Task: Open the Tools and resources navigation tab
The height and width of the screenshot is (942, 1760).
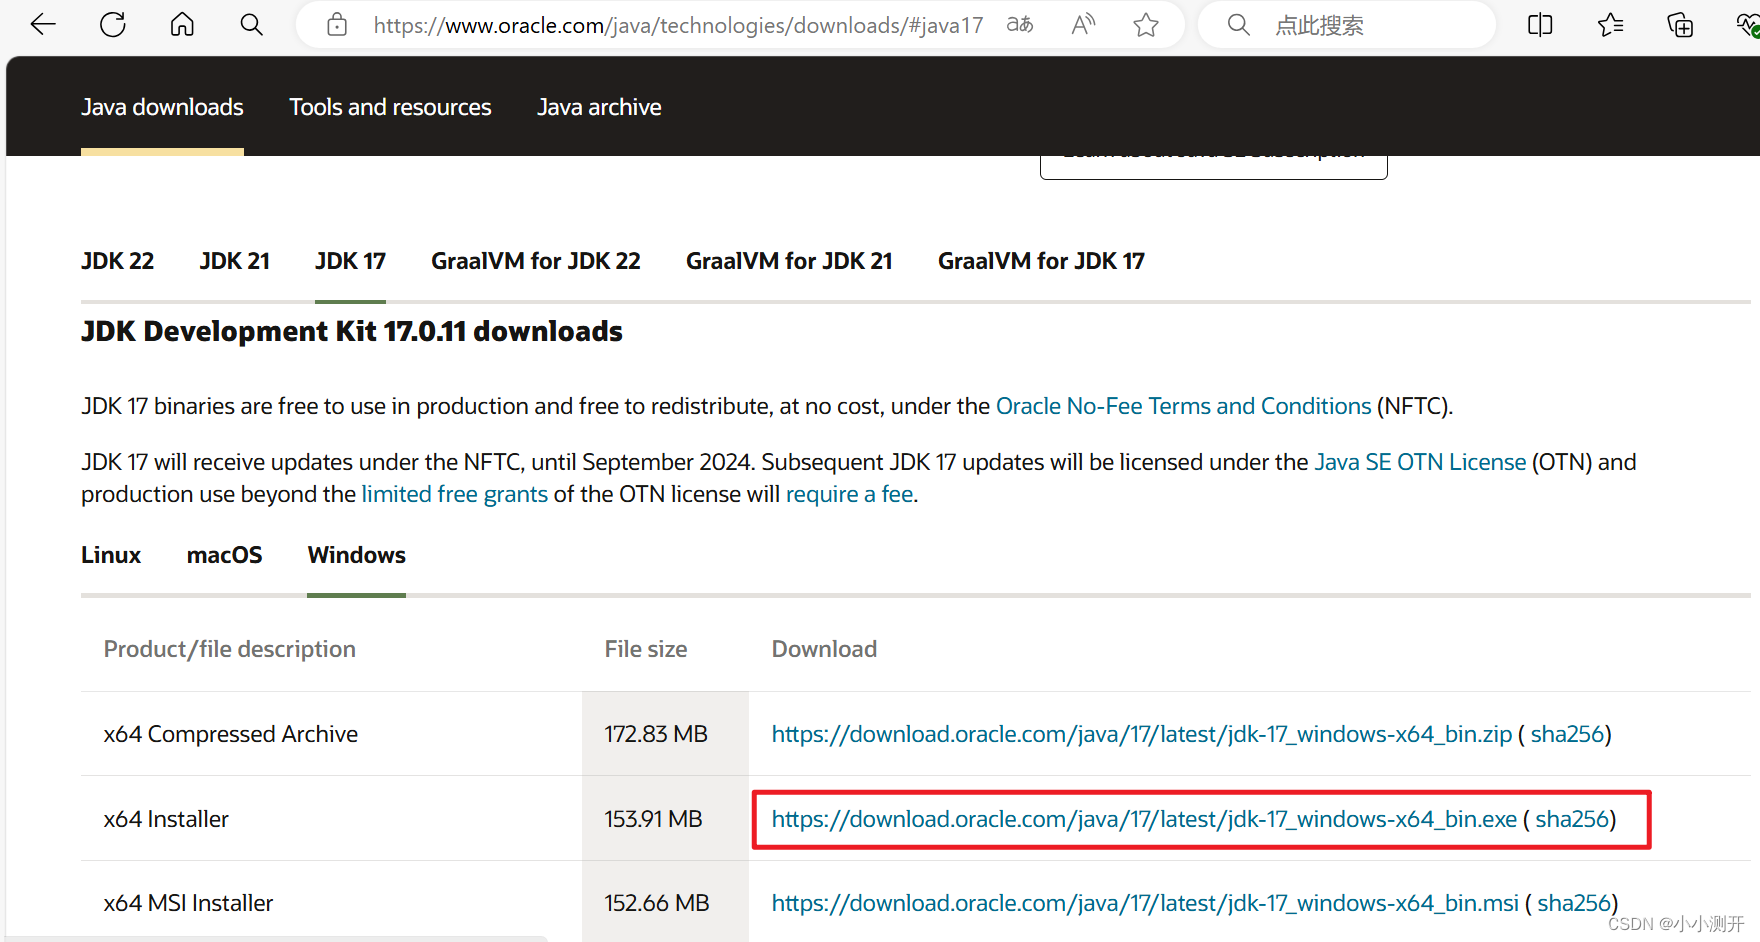Action: (x=390, y=107)
